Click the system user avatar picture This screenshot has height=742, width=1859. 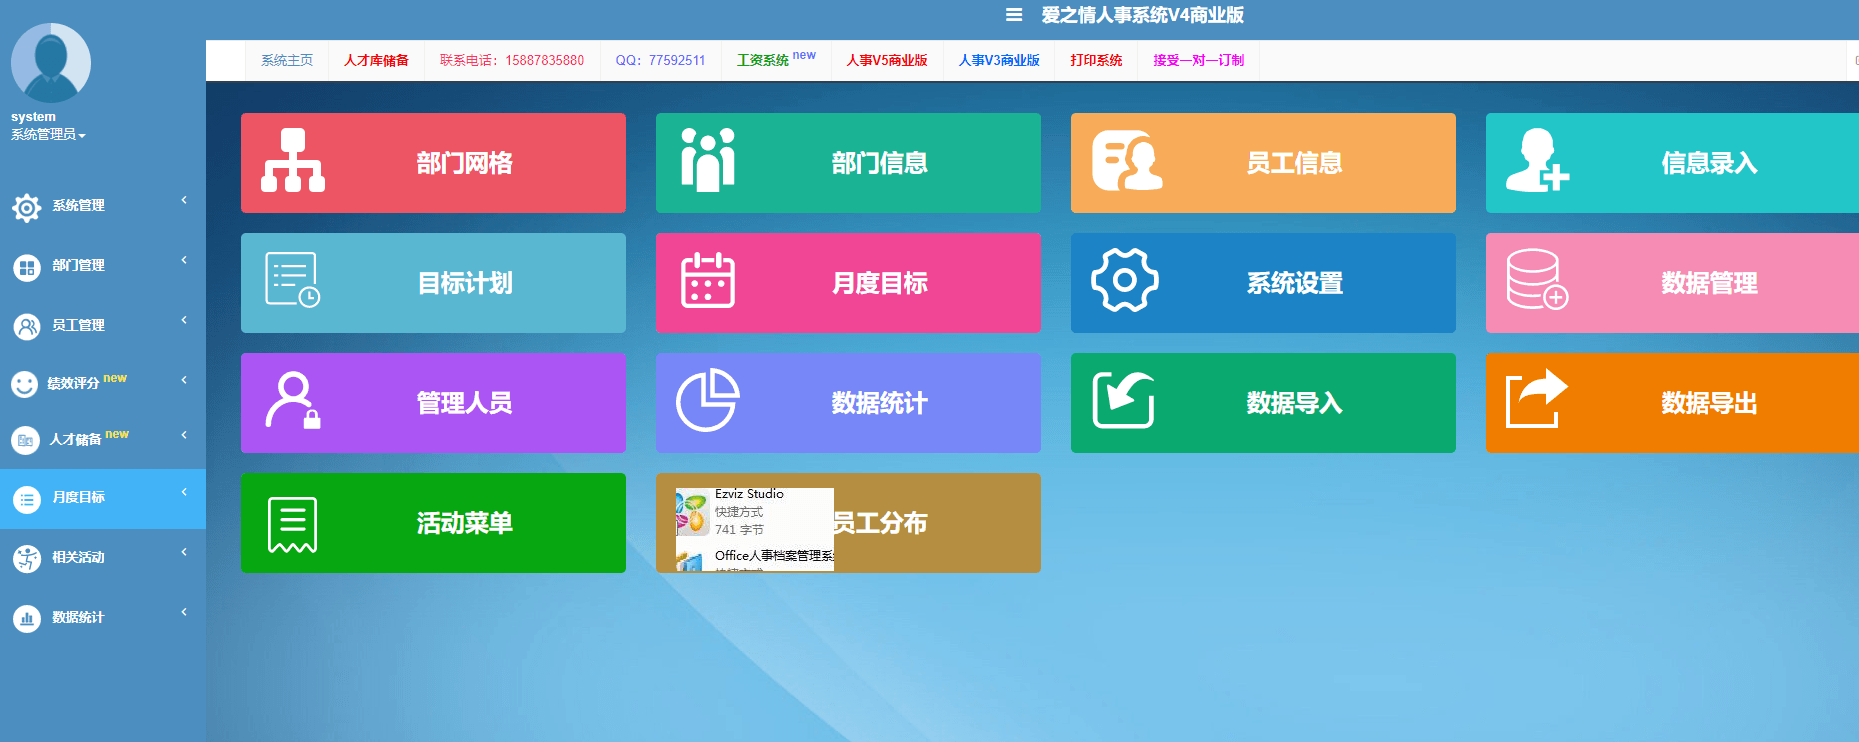click(51, 63)
